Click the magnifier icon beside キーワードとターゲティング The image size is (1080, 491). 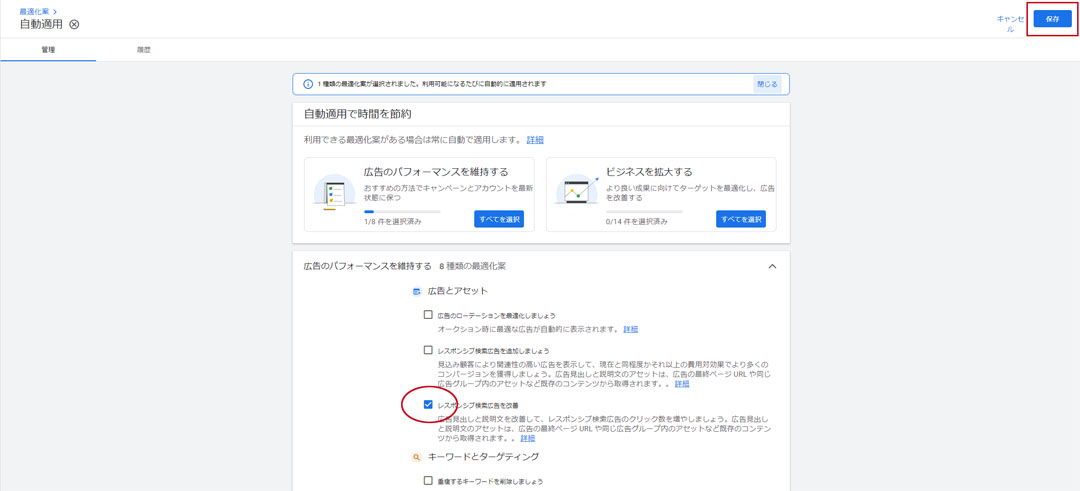416,457
